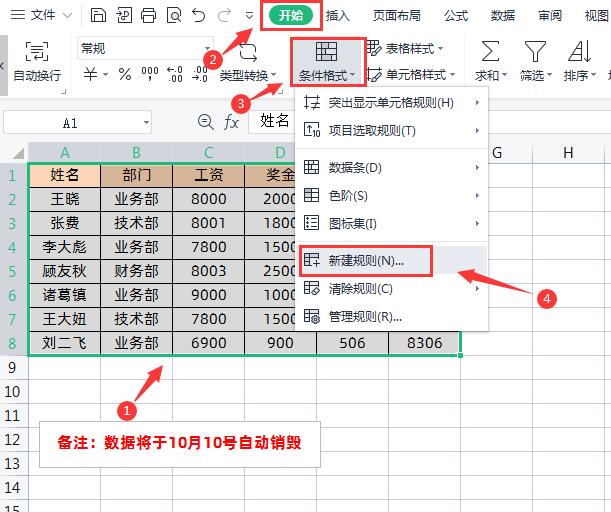Click the Print Preview icon
The width and height of the screenshot is (611, 512).
click(174, 16)
